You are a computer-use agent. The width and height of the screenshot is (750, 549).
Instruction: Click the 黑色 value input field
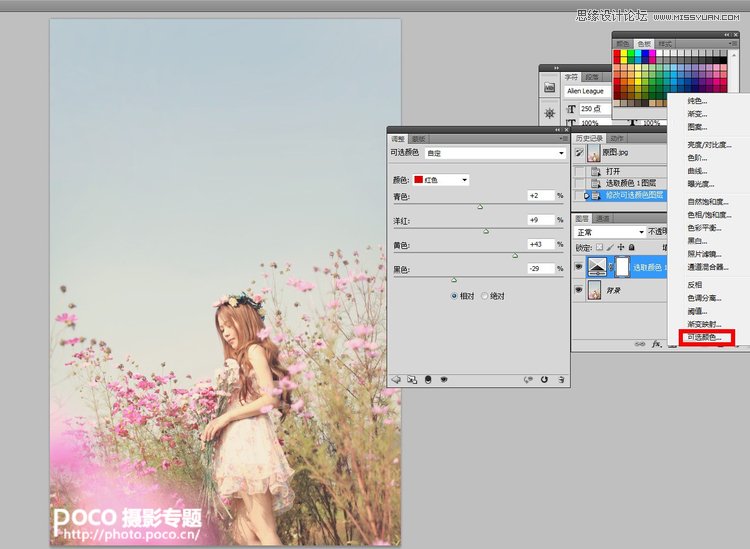541,270
